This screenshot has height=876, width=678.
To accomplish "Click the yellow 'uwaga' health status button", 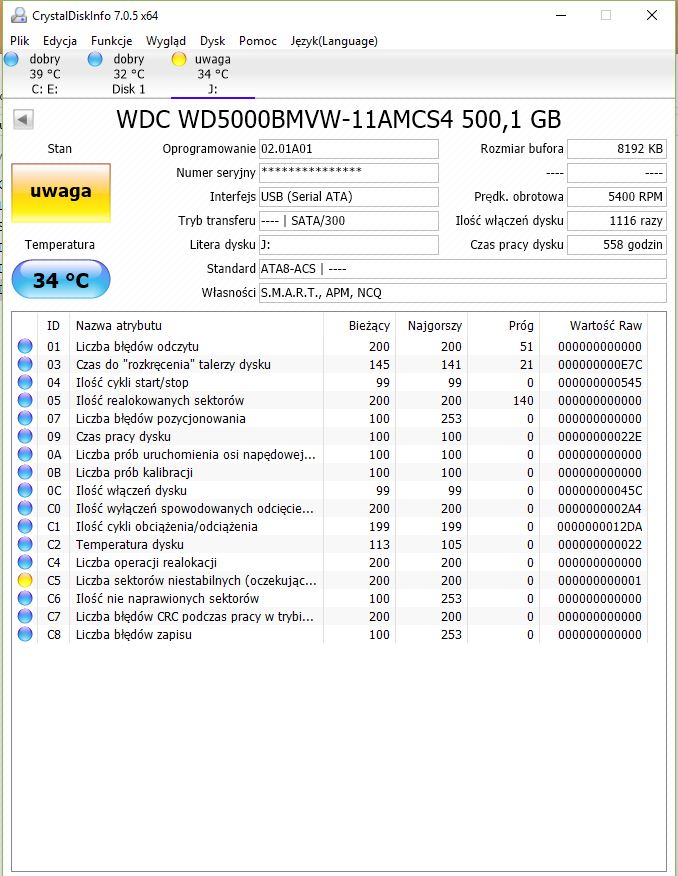I will click(61, 193).
